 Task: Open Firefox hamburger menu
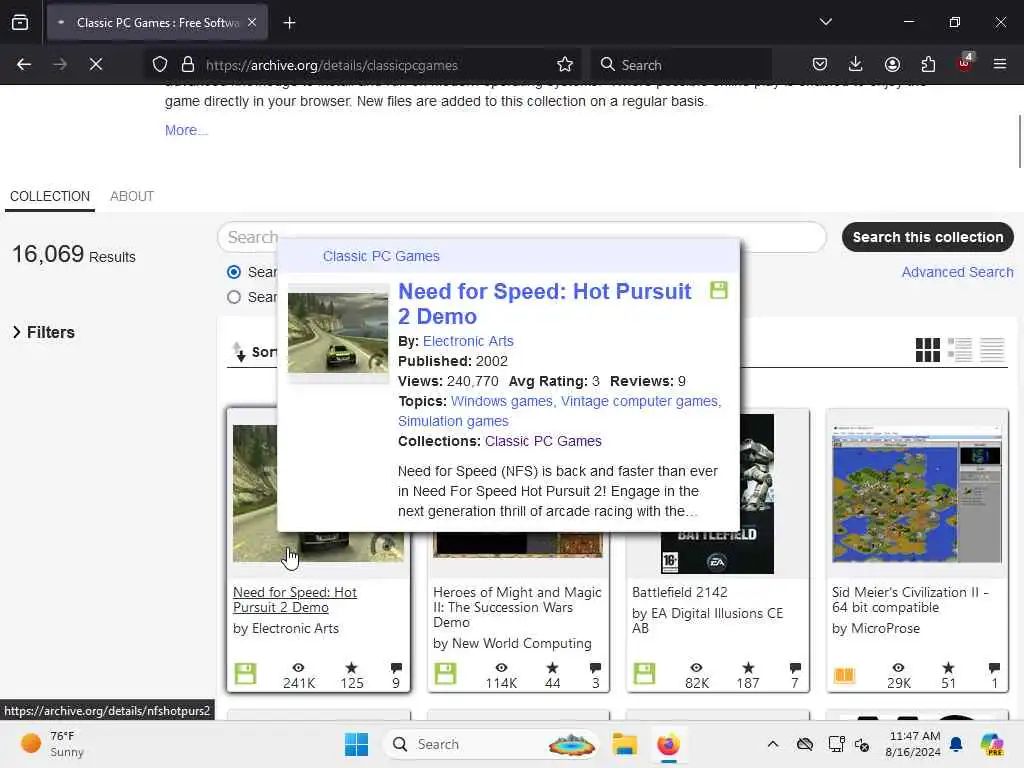click(1000, 64)
